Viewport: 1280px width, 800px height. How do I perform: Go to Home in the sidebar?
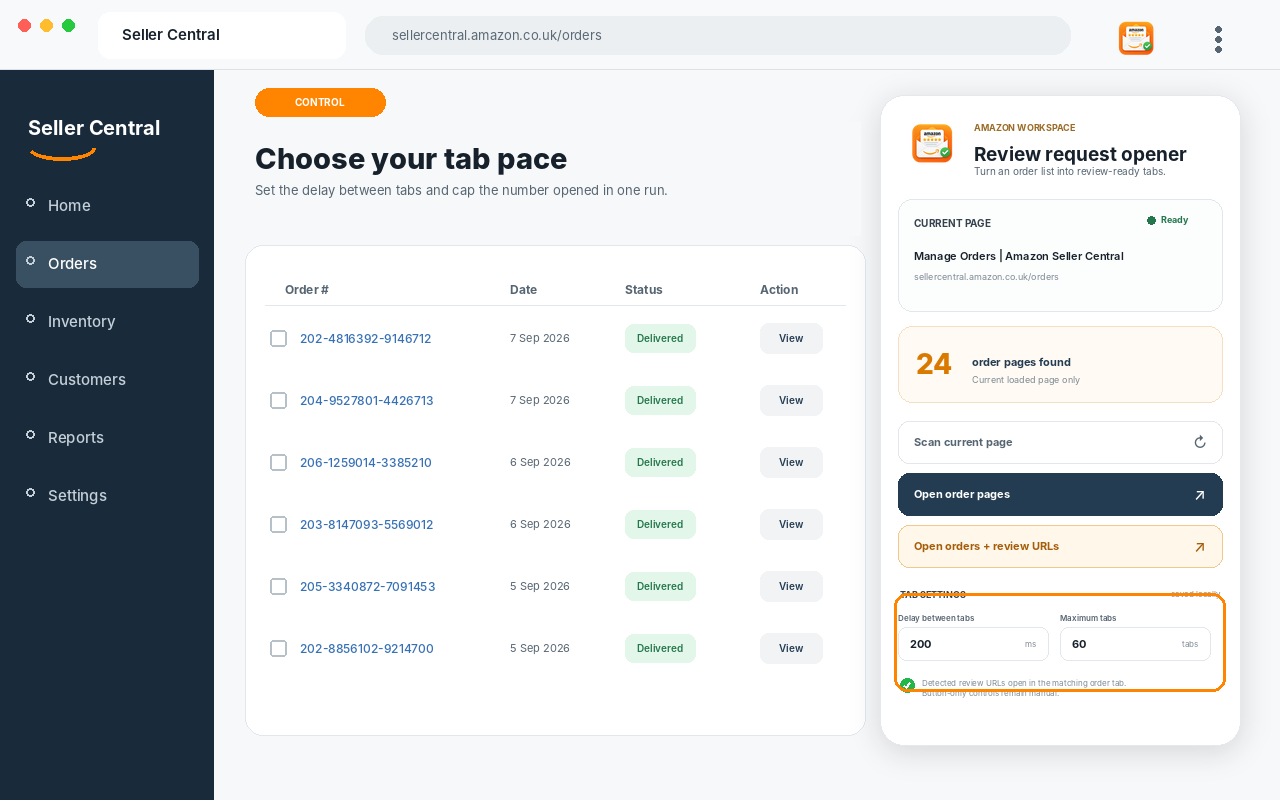click(x=107, y=206)
